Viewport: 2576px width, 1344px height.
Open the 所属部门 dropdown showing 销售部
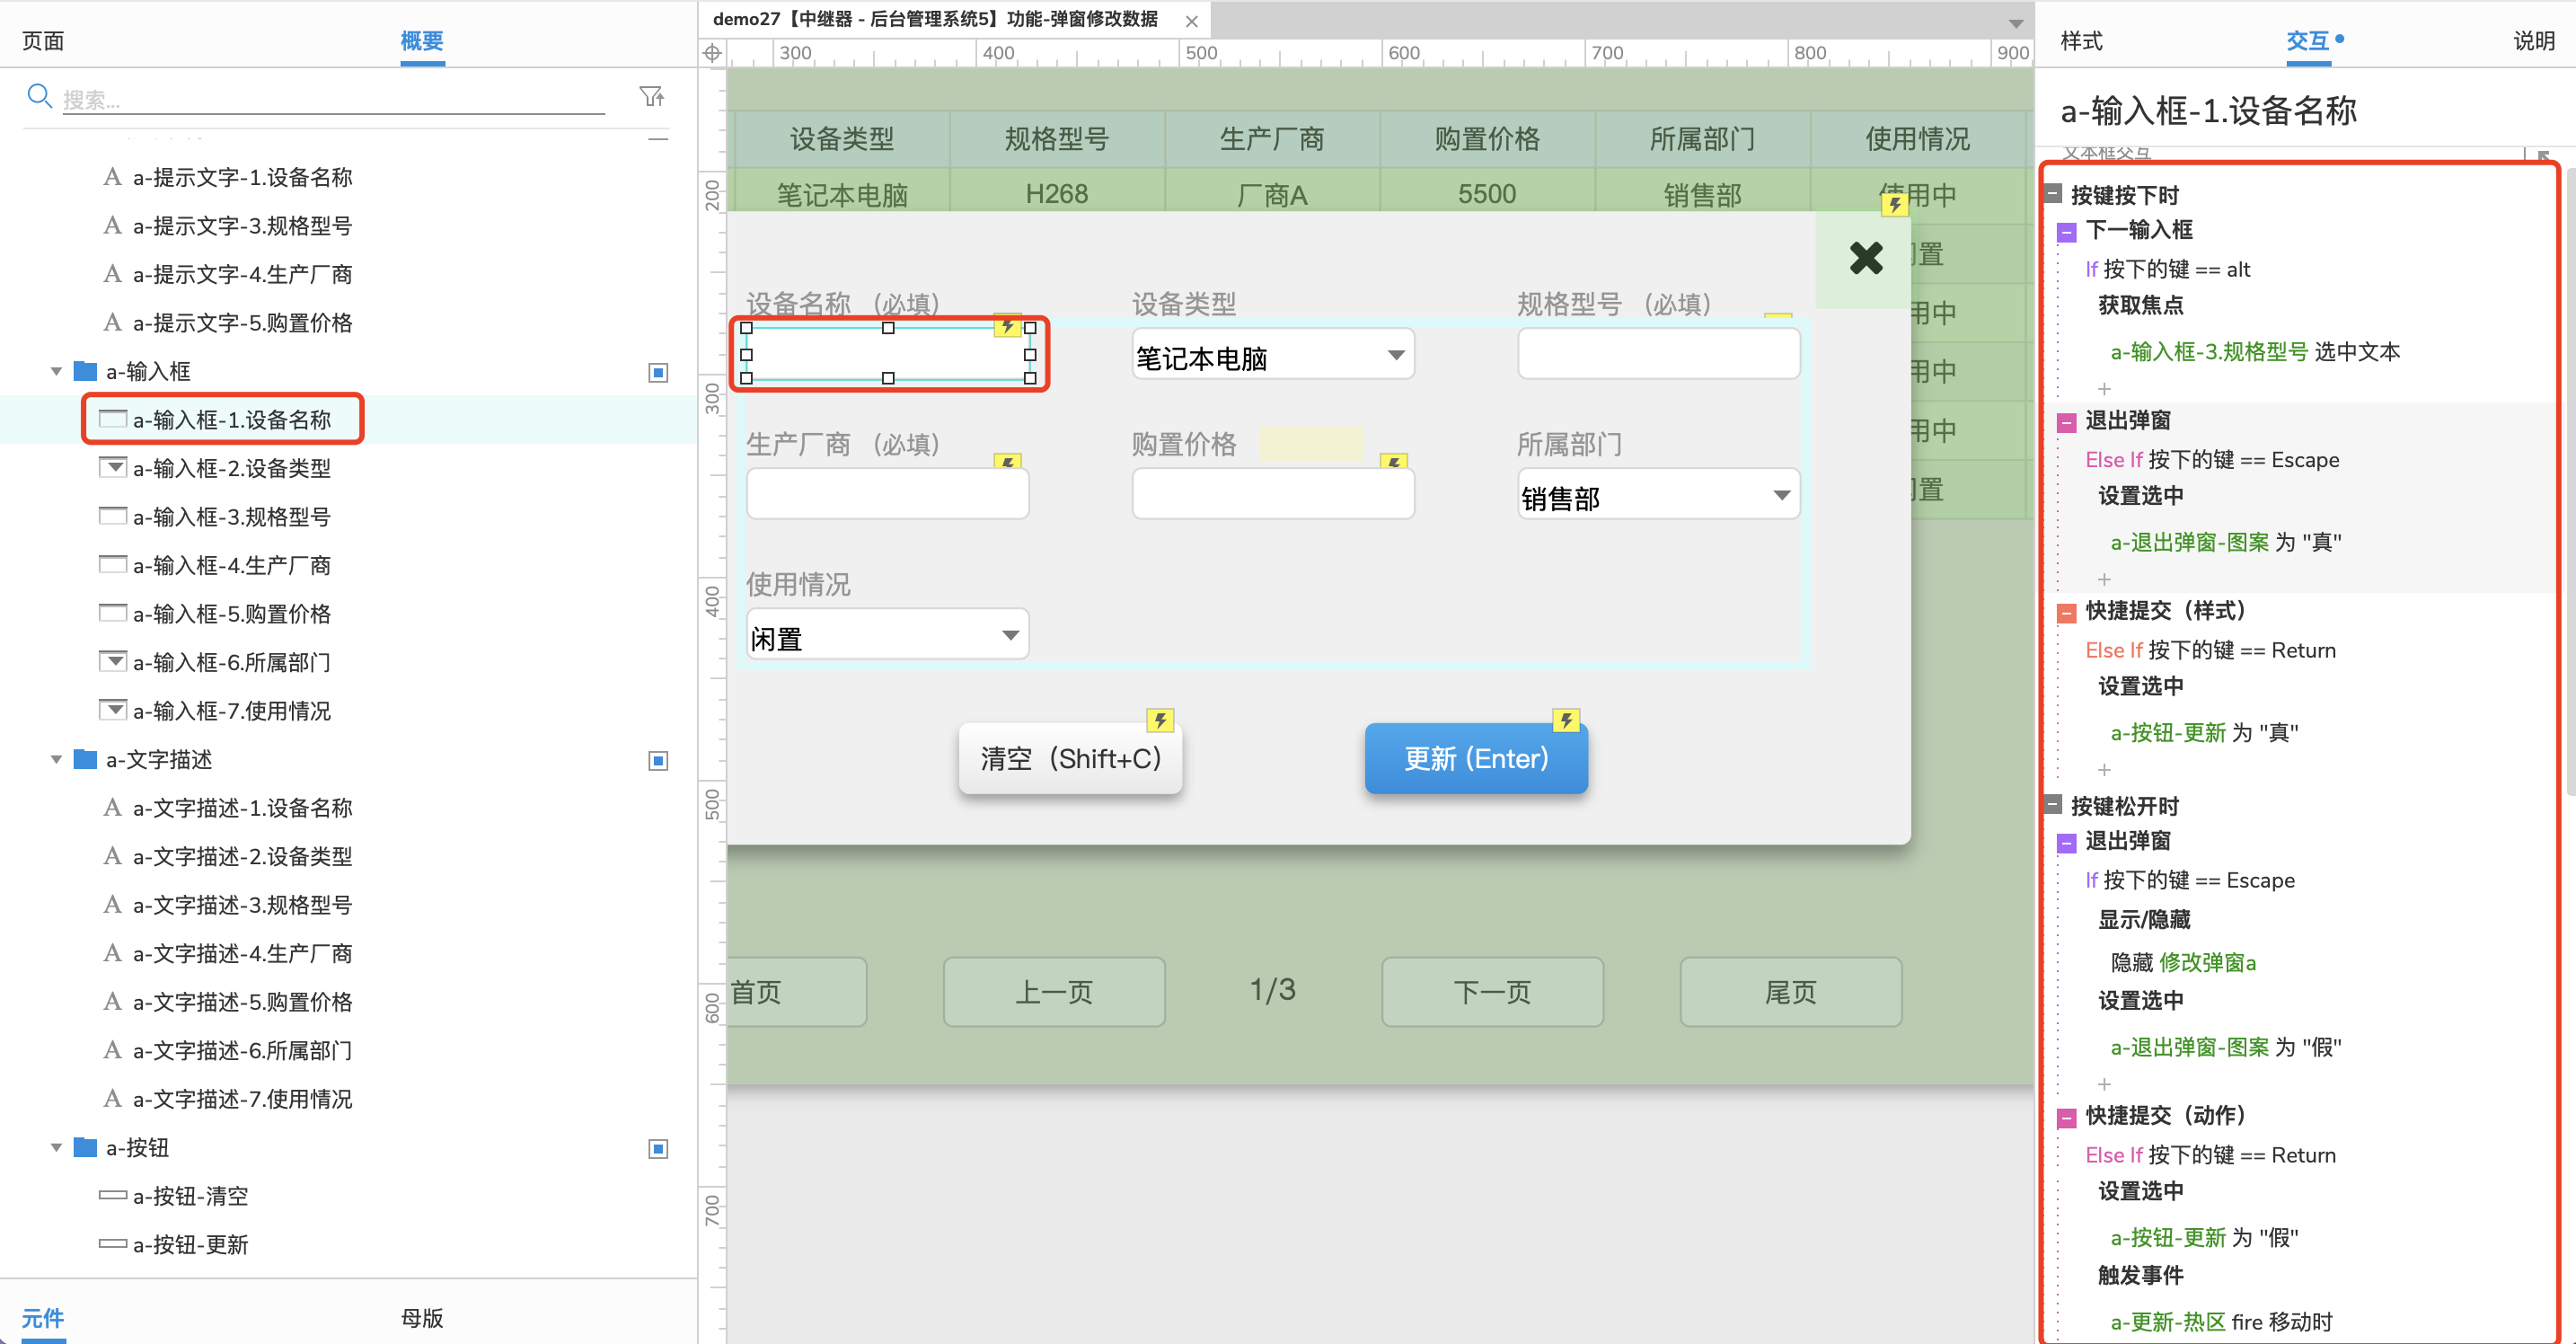click(1658, 494)
